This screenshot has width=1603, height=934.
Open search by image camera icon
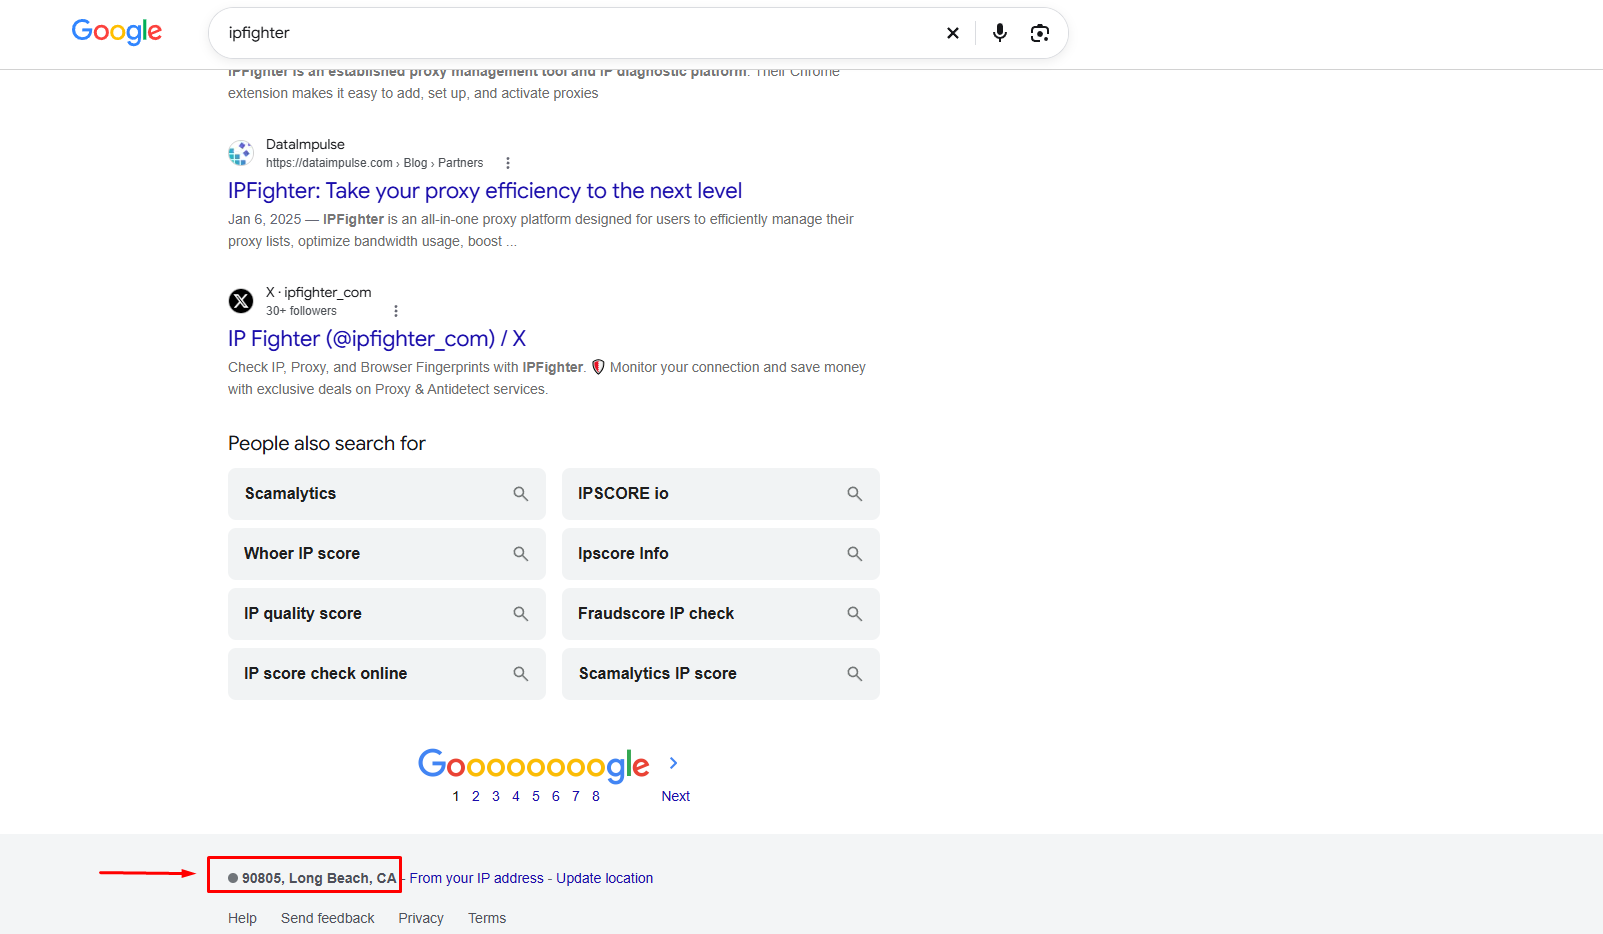point(1040,33)
